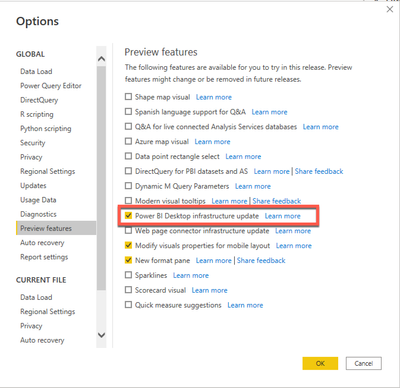This screenshot has width=400, height=388.
Task: Open Learn more link for Azure map visual
Action: [212, 142]
